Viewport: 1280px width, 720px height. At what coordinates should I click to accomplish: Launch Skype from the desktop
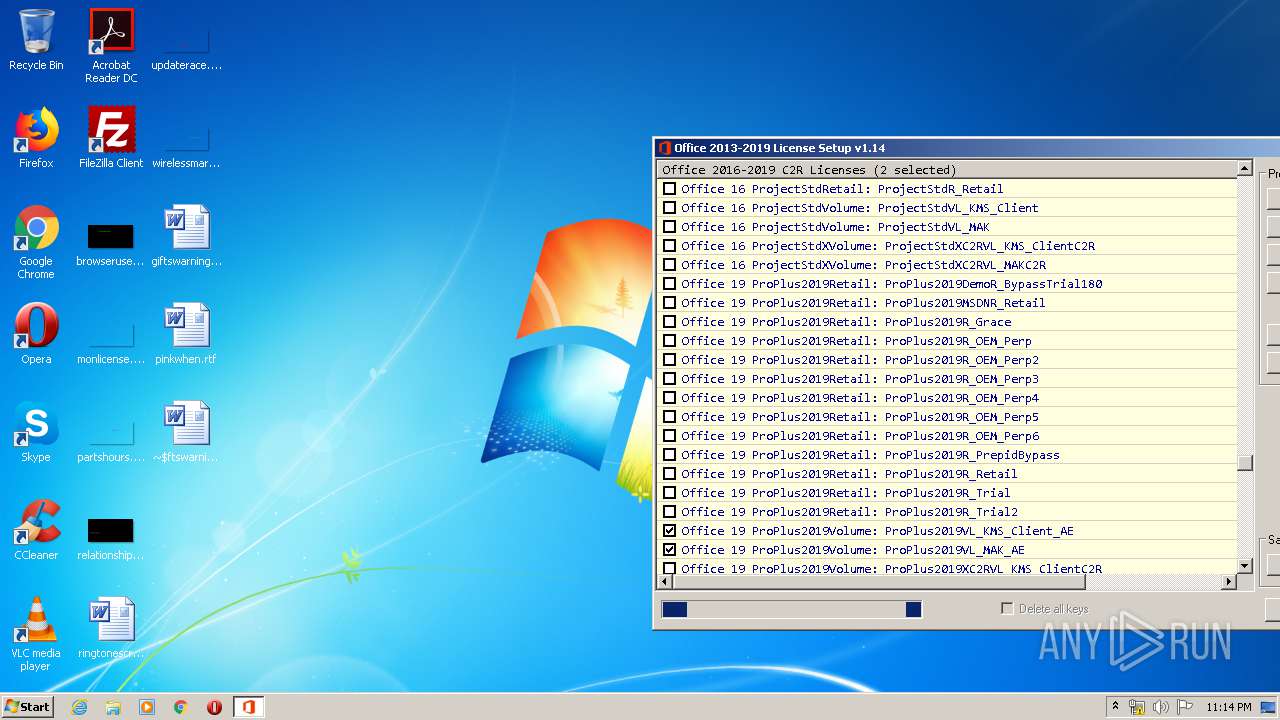coord(36,432)
